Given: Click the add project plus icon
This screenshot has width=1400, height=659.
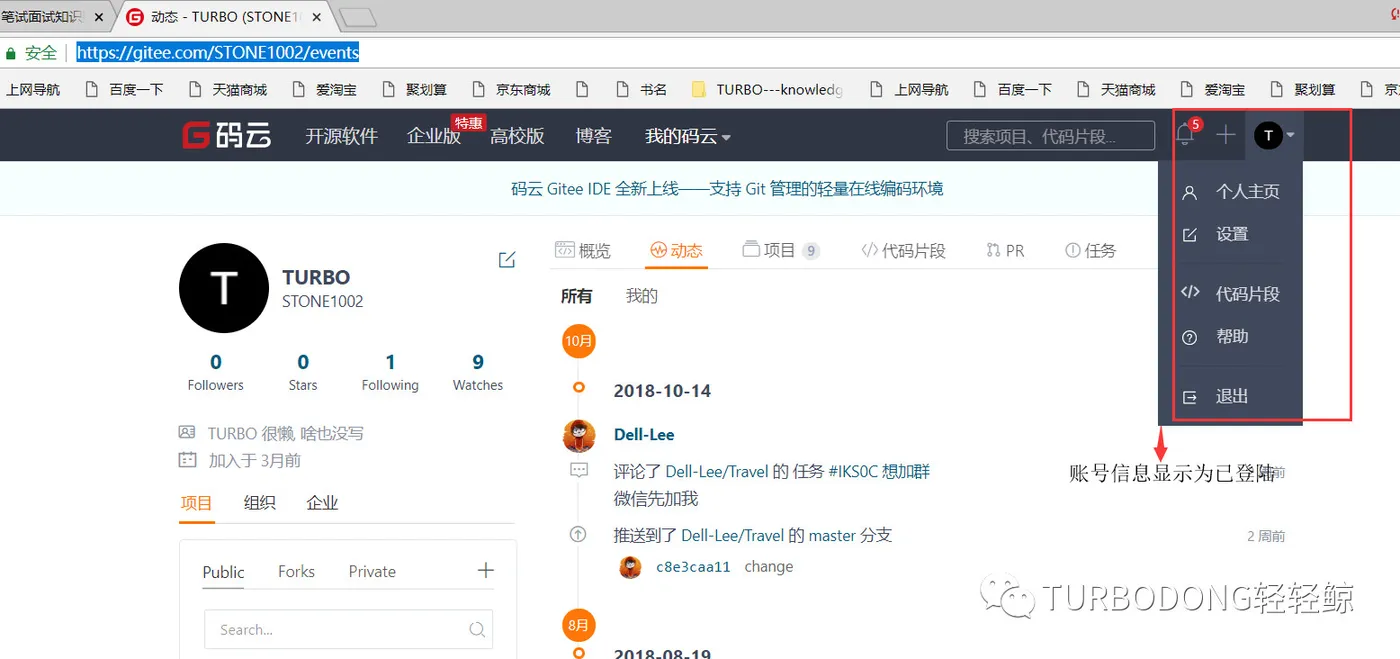Looking at the screenshot, I should tap(486, 570).
